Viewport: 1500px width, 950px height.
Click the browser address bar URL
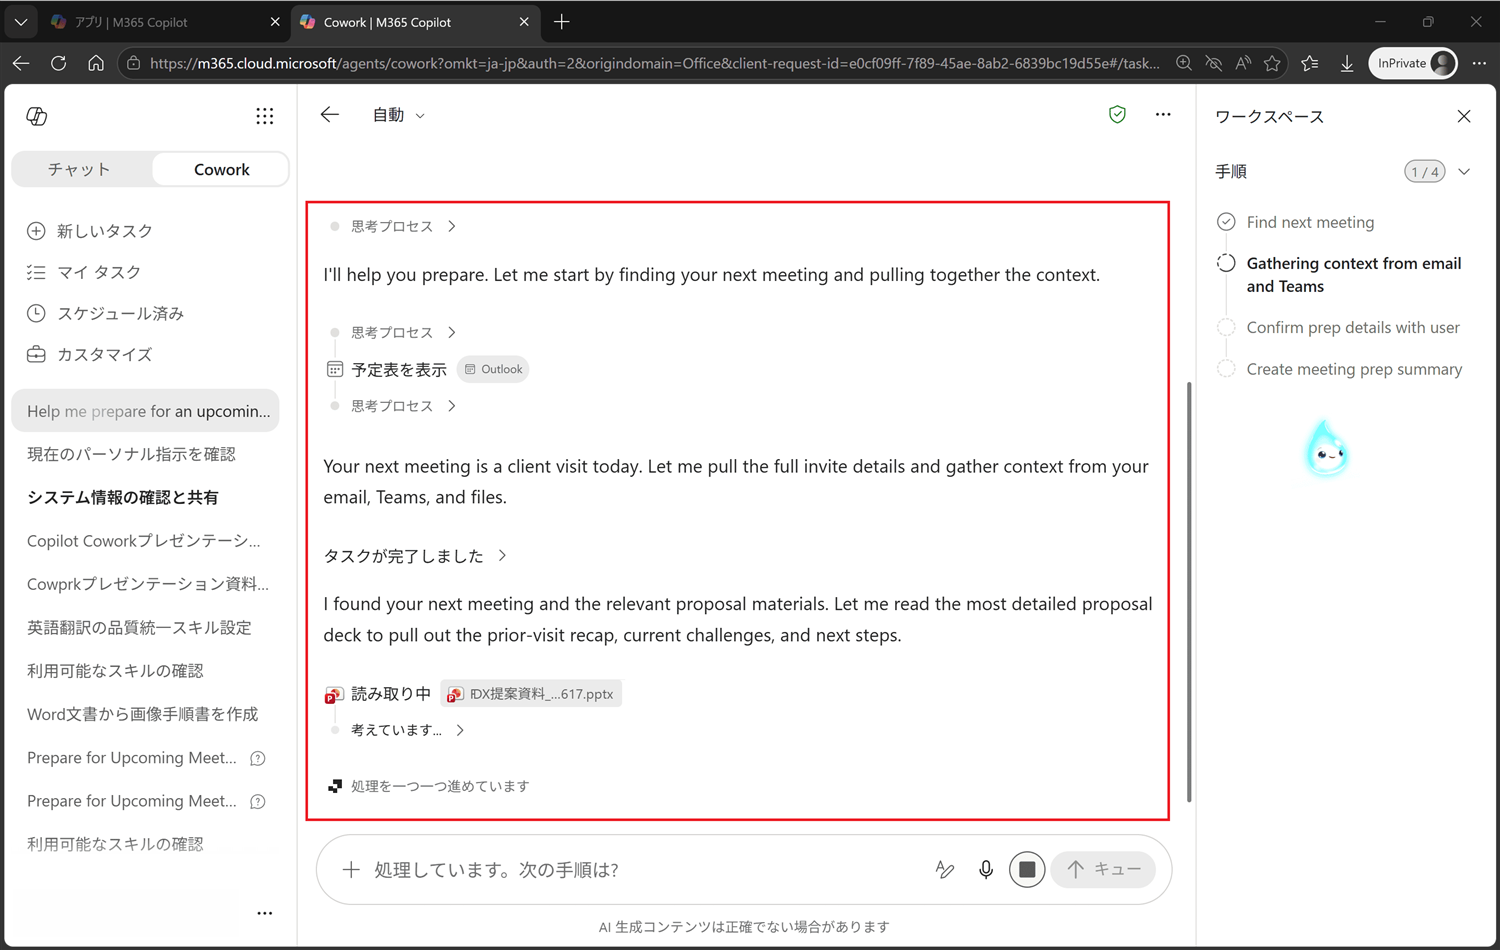654,63
